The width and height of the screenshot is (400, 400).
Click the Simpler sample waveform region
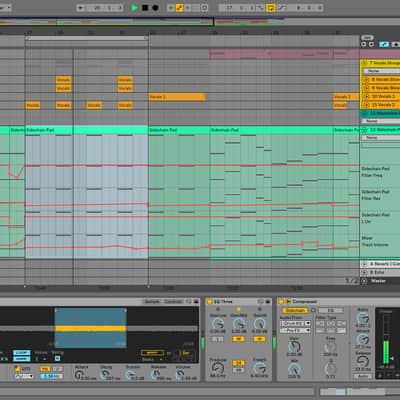(90, 328)
